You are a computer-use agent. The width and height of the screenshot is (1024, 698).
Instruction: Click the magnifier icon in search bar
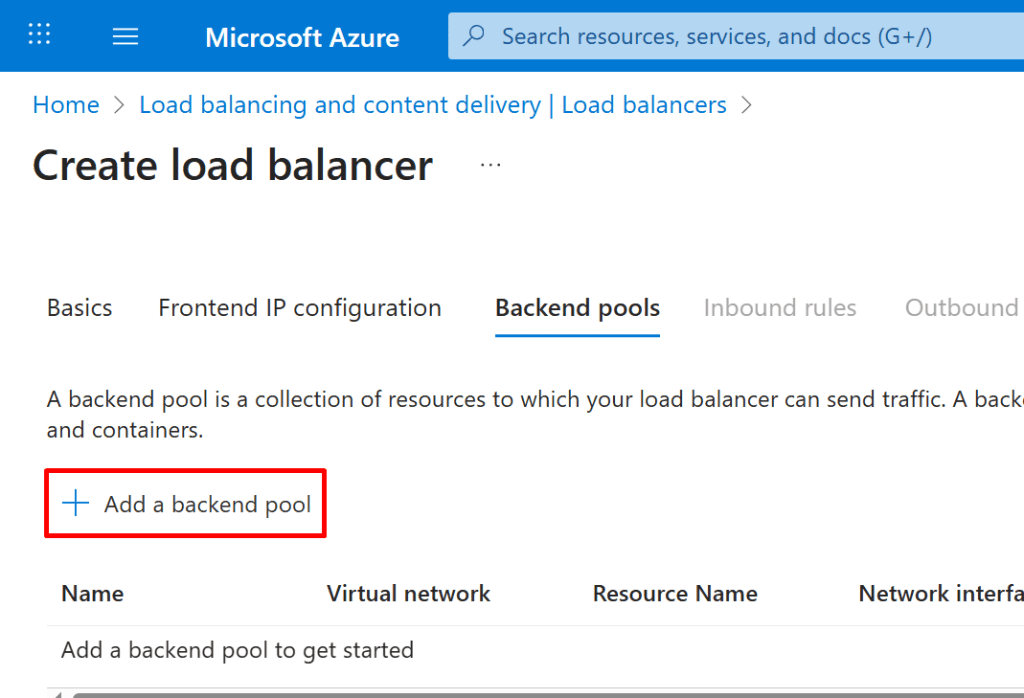click(475, 36)
